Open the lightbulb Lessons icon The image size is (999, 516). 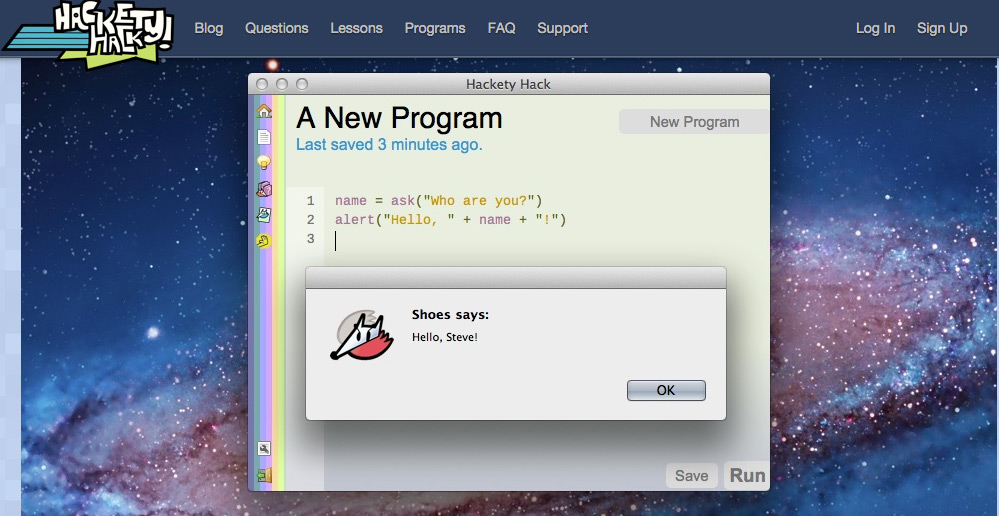pyautogui.click(x=264, y=162)
